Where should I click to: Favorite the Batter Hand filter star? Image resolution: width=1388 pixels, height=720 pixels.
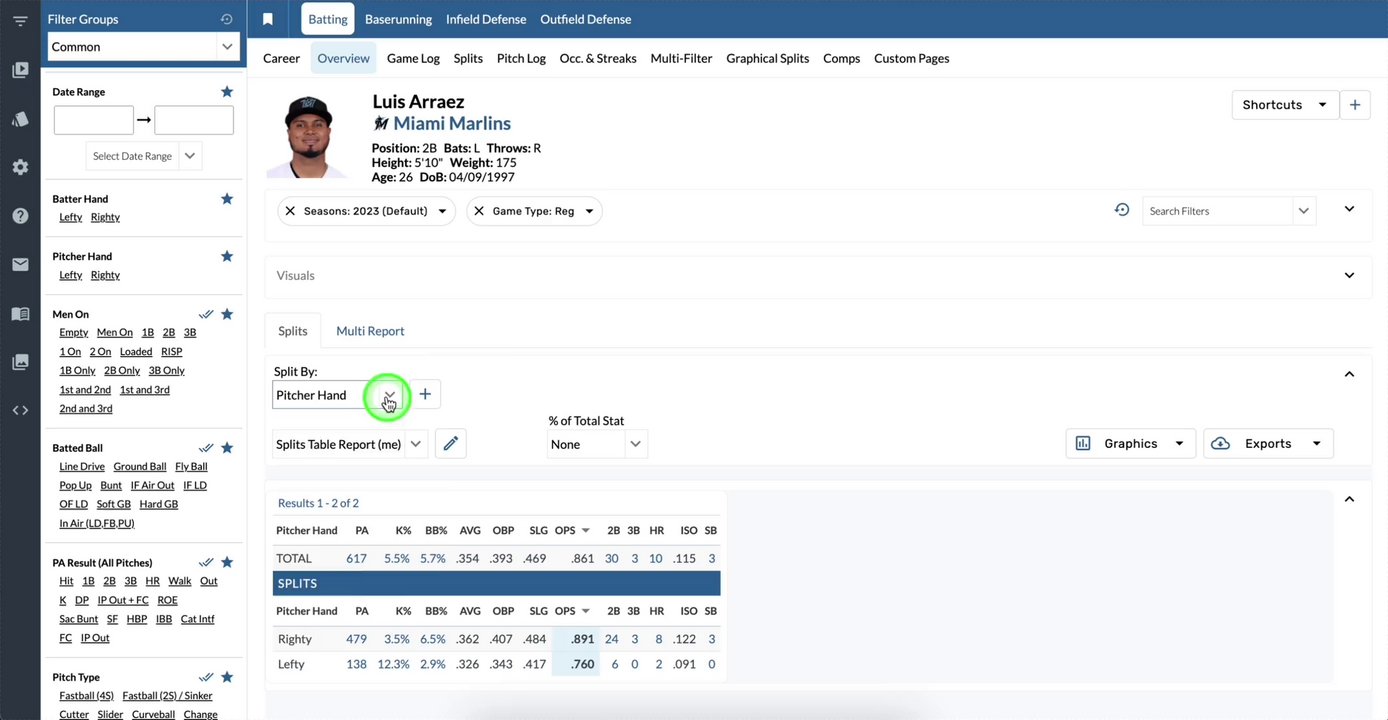(x=227, y=198)
